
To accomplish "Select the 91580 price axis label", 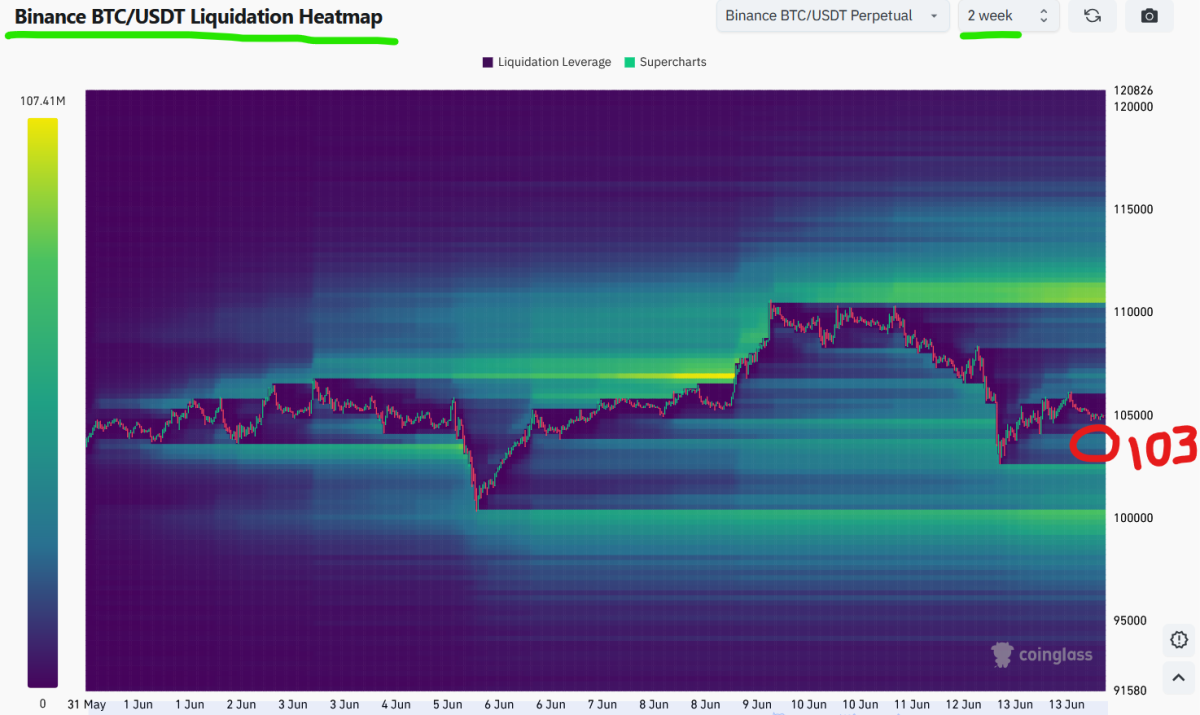I will click(1129, 690).
